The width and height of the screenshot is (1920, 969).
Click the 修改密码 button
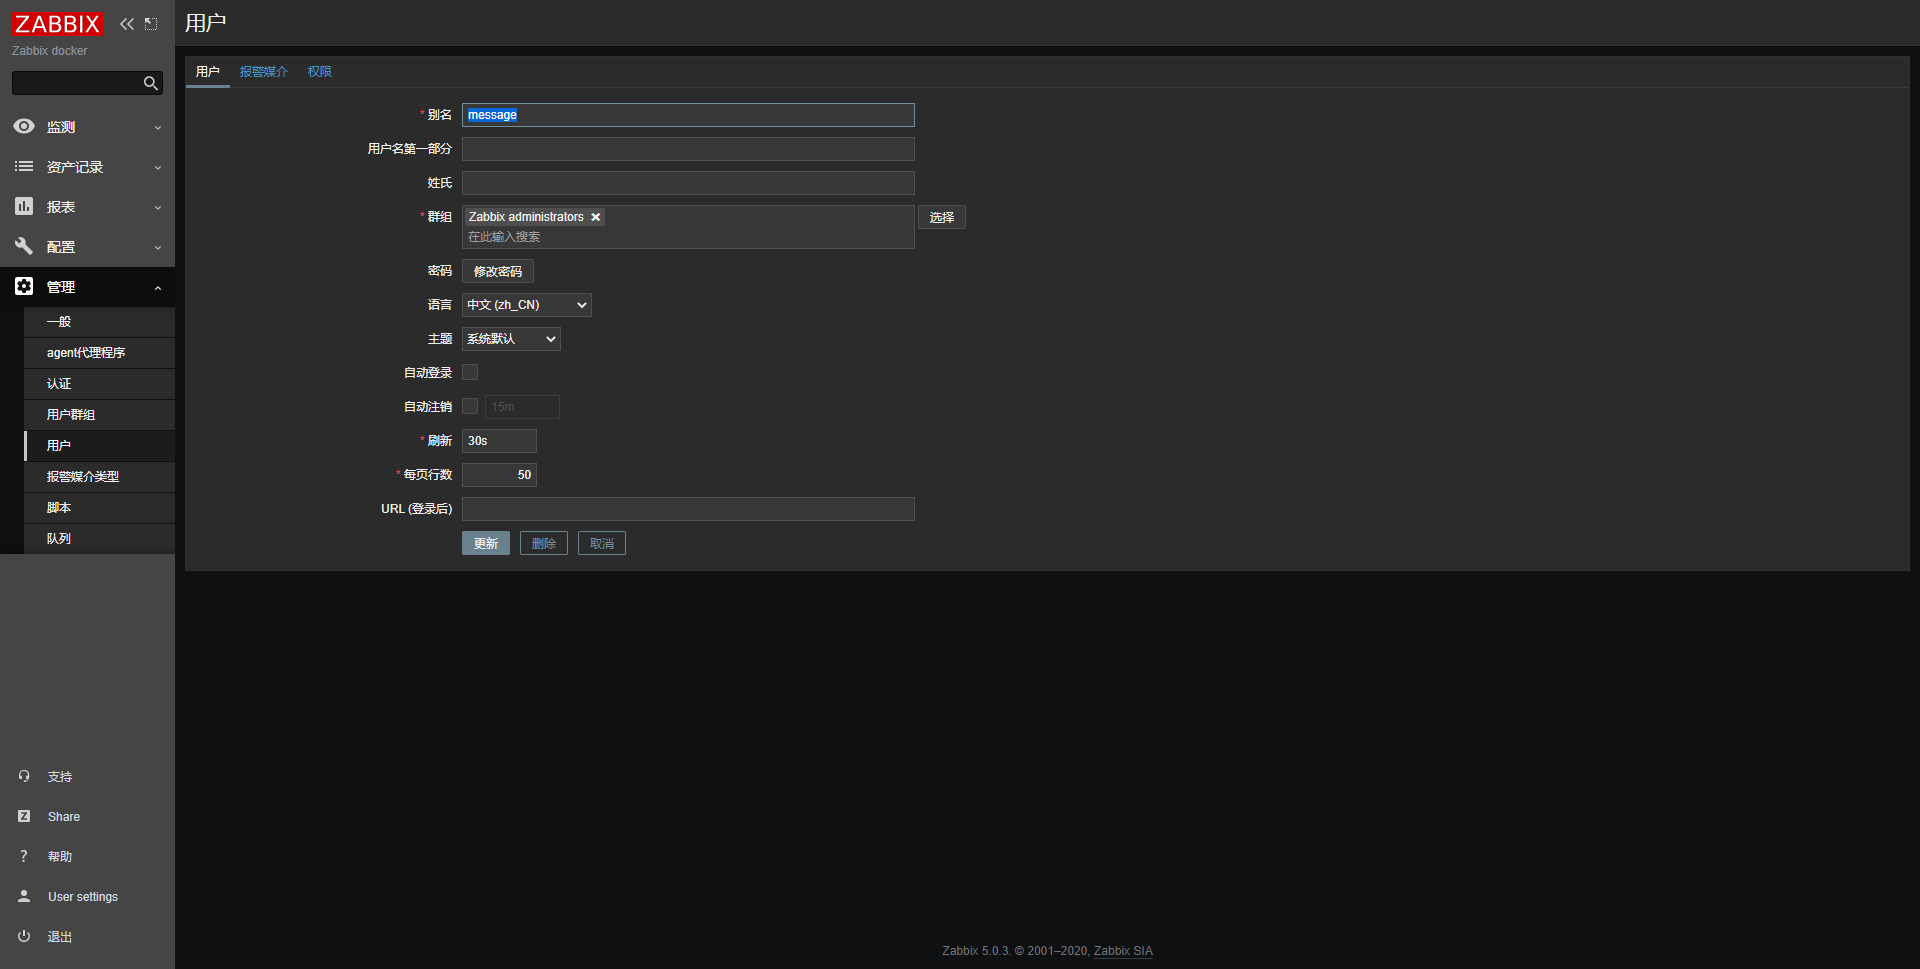click(x=498, y=271)
